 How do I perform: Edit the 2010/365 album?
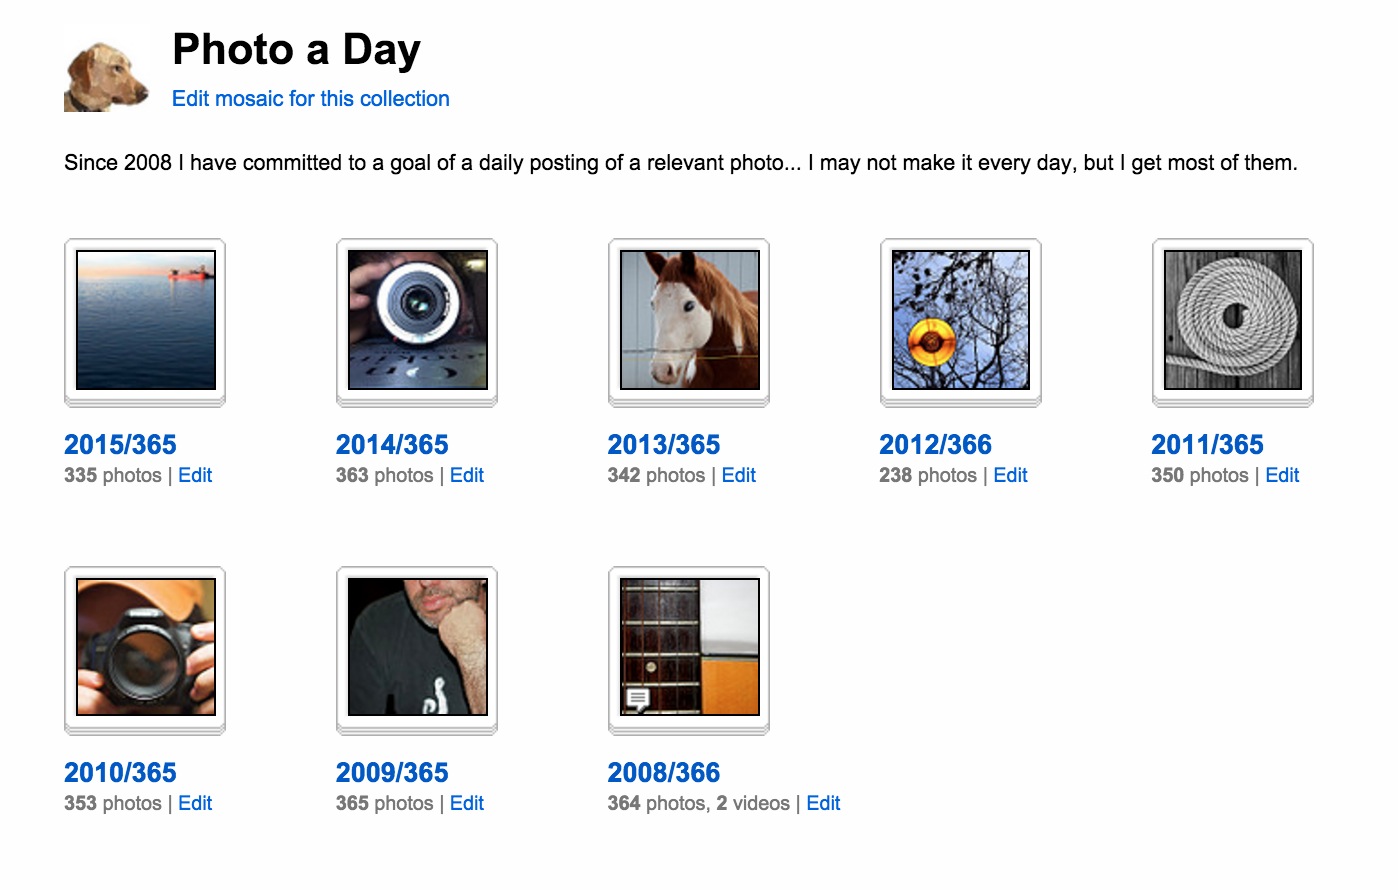[x=195, y=804]
